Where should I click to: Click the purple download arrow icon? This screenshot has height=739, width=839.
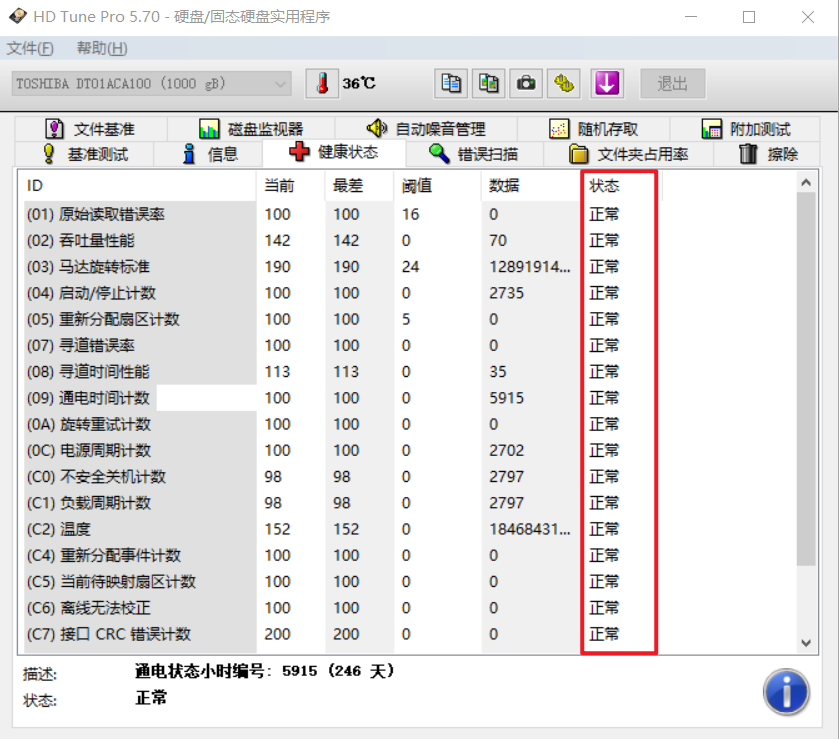[607, 83]
